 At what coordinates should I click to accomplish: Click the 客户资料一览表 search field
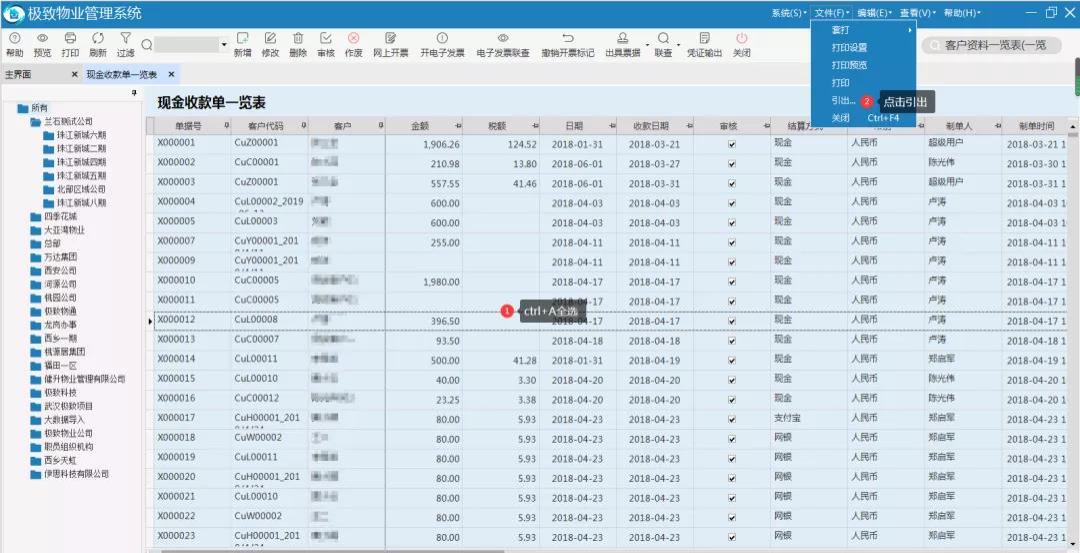click(x=992, y=45)
